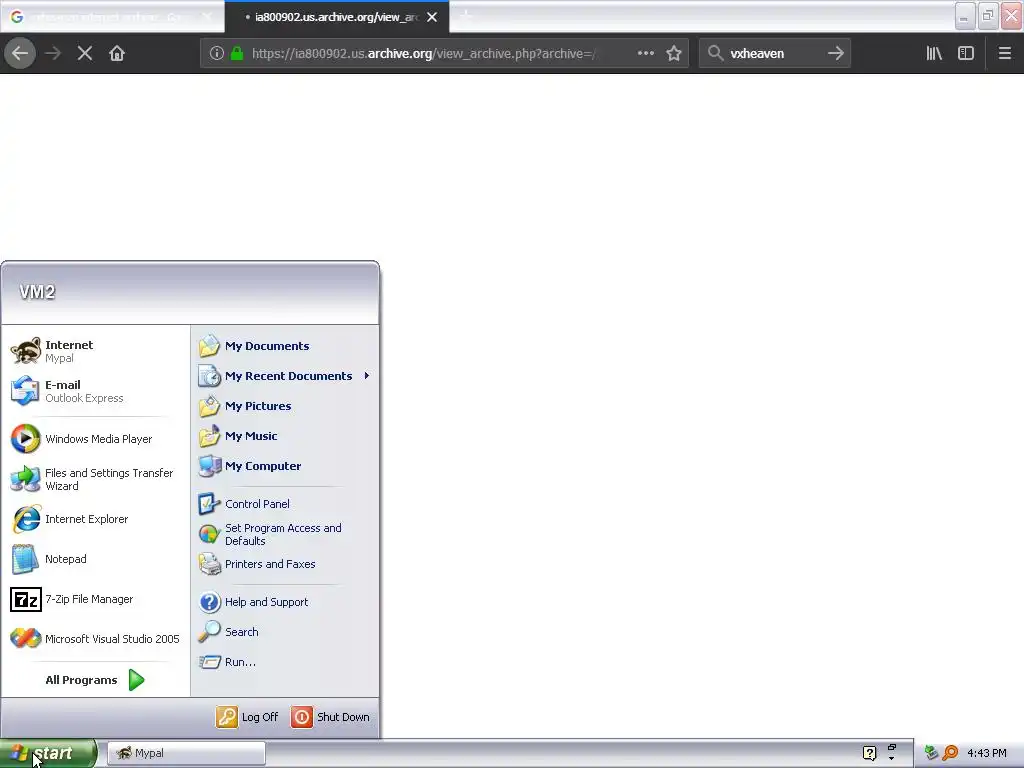Toggle the browser sidebar view

[966, 54]
